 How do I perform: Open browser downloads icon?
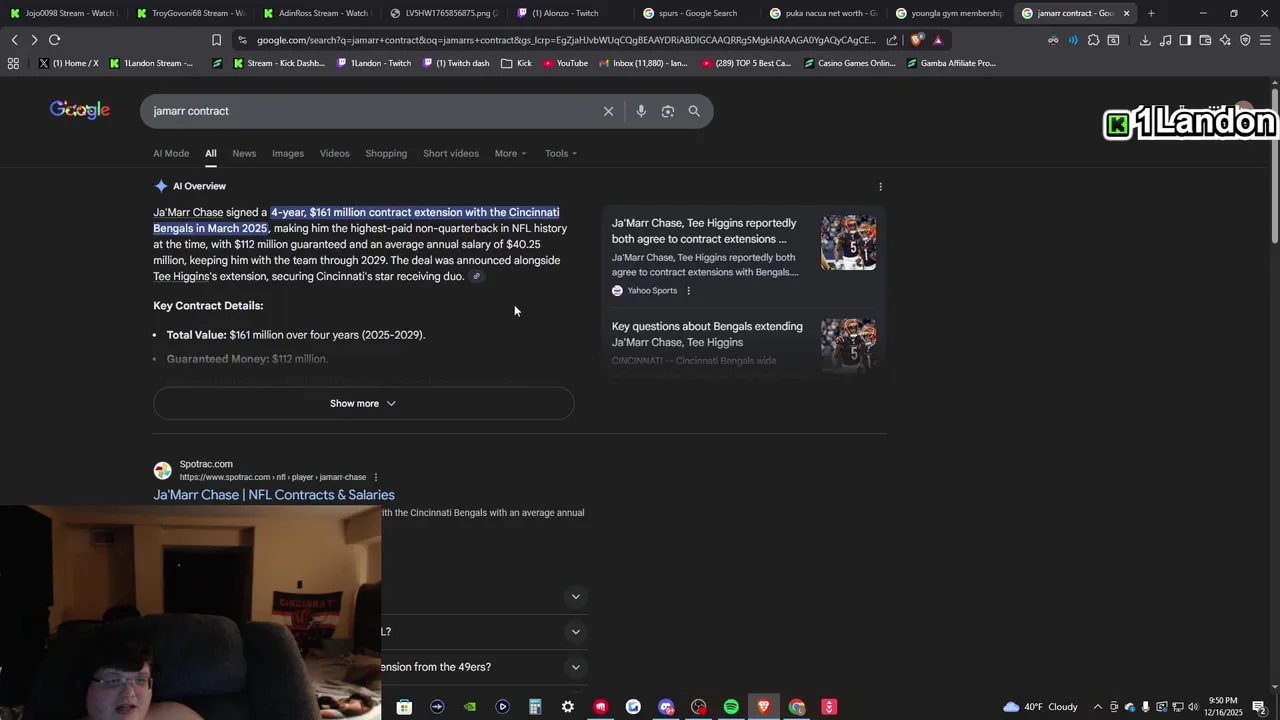click(x=1145, y=40)
